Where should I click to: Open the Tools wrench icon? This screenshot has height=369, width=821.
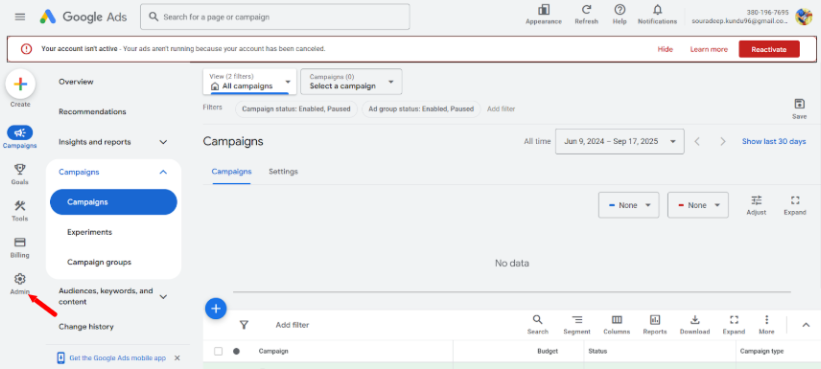click(20, 206)
